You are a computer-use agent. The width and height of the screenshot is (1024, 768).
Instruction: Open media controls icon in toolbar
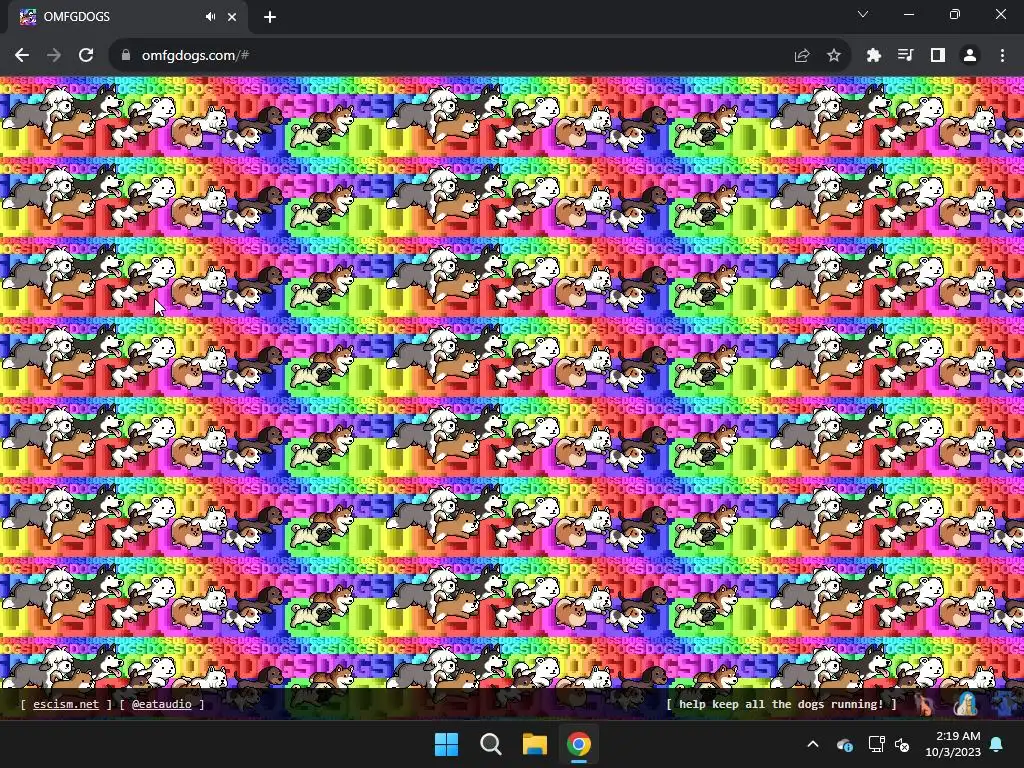pos(906,56)
